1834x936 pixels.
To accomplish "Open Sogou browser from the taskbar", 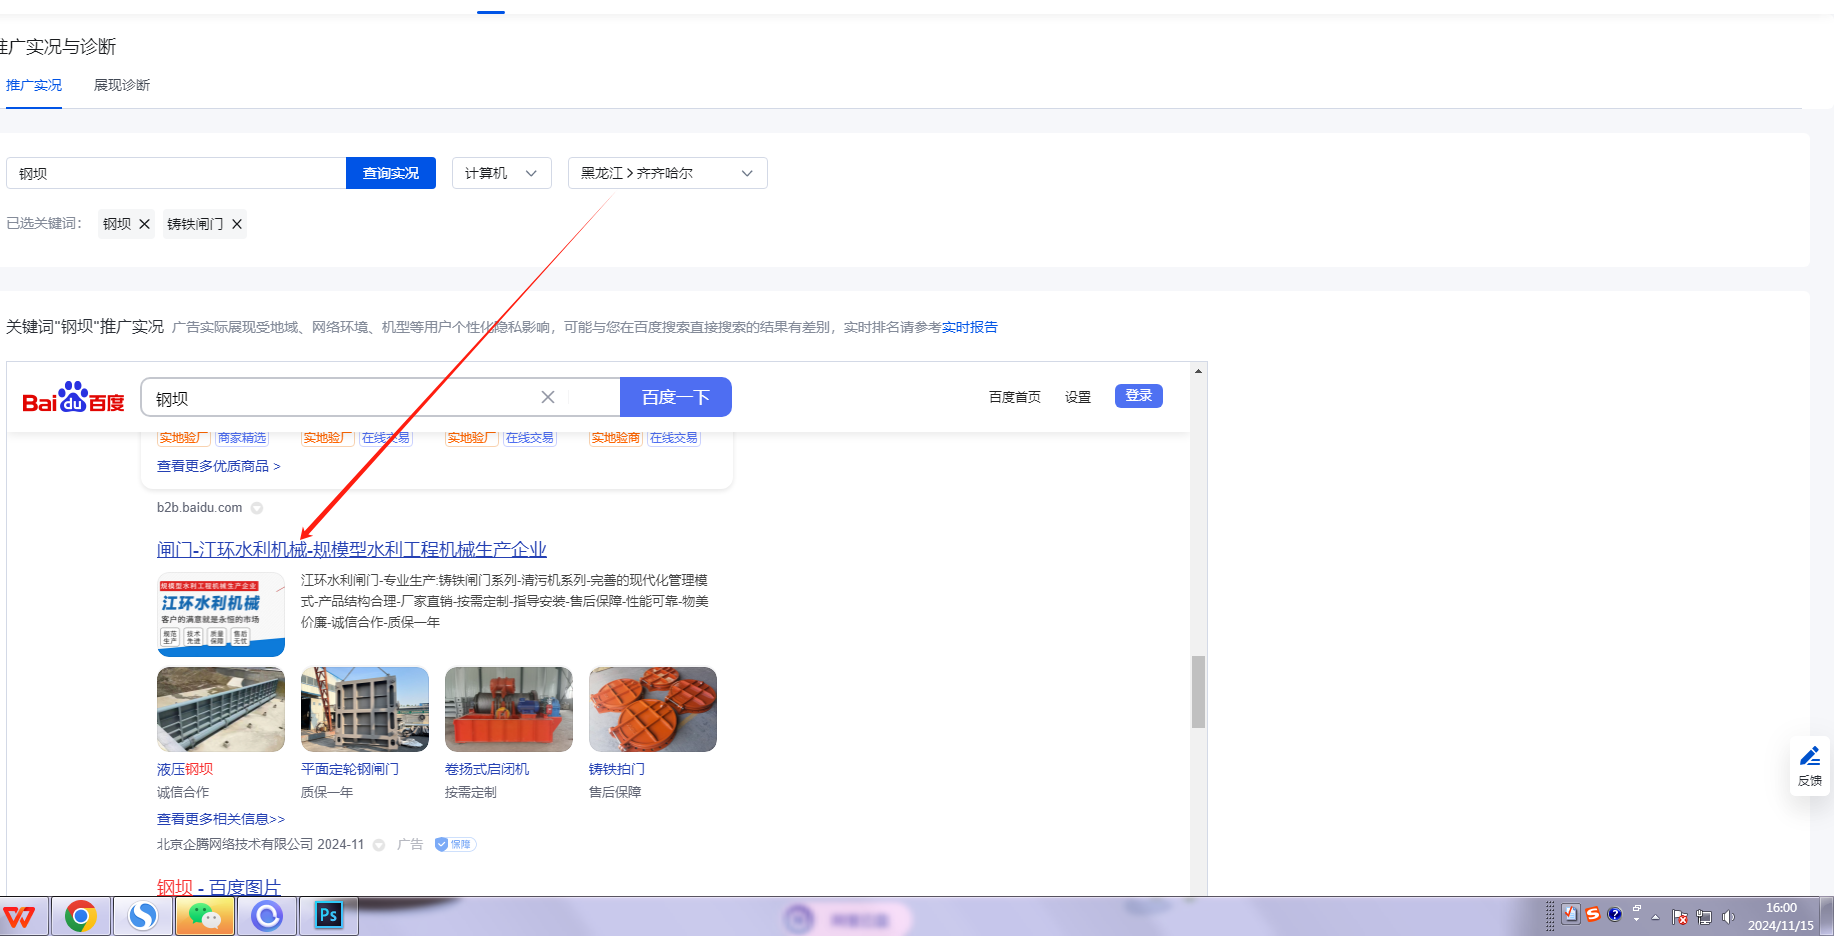I will click(x=143, y=916).
